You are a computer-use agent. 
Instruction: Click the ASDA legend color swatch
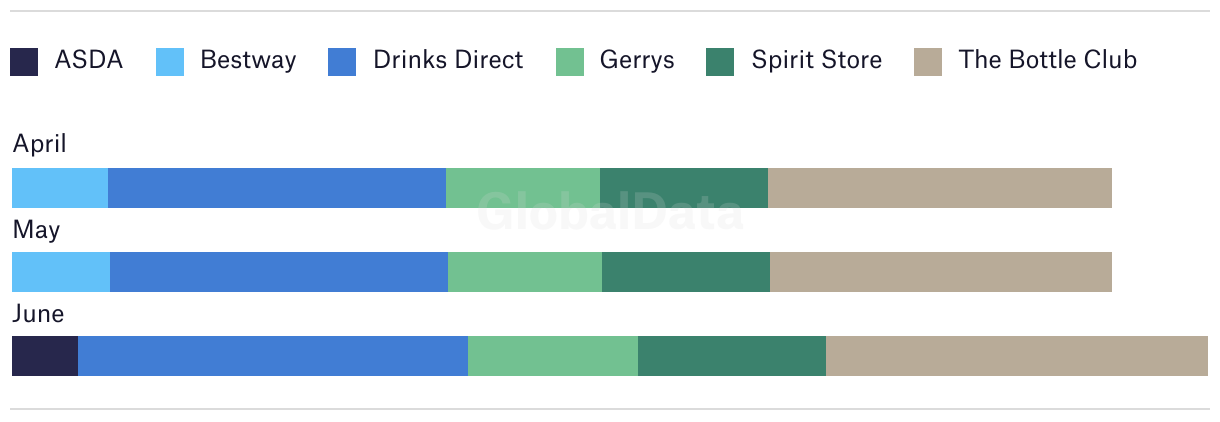(24, 62)
